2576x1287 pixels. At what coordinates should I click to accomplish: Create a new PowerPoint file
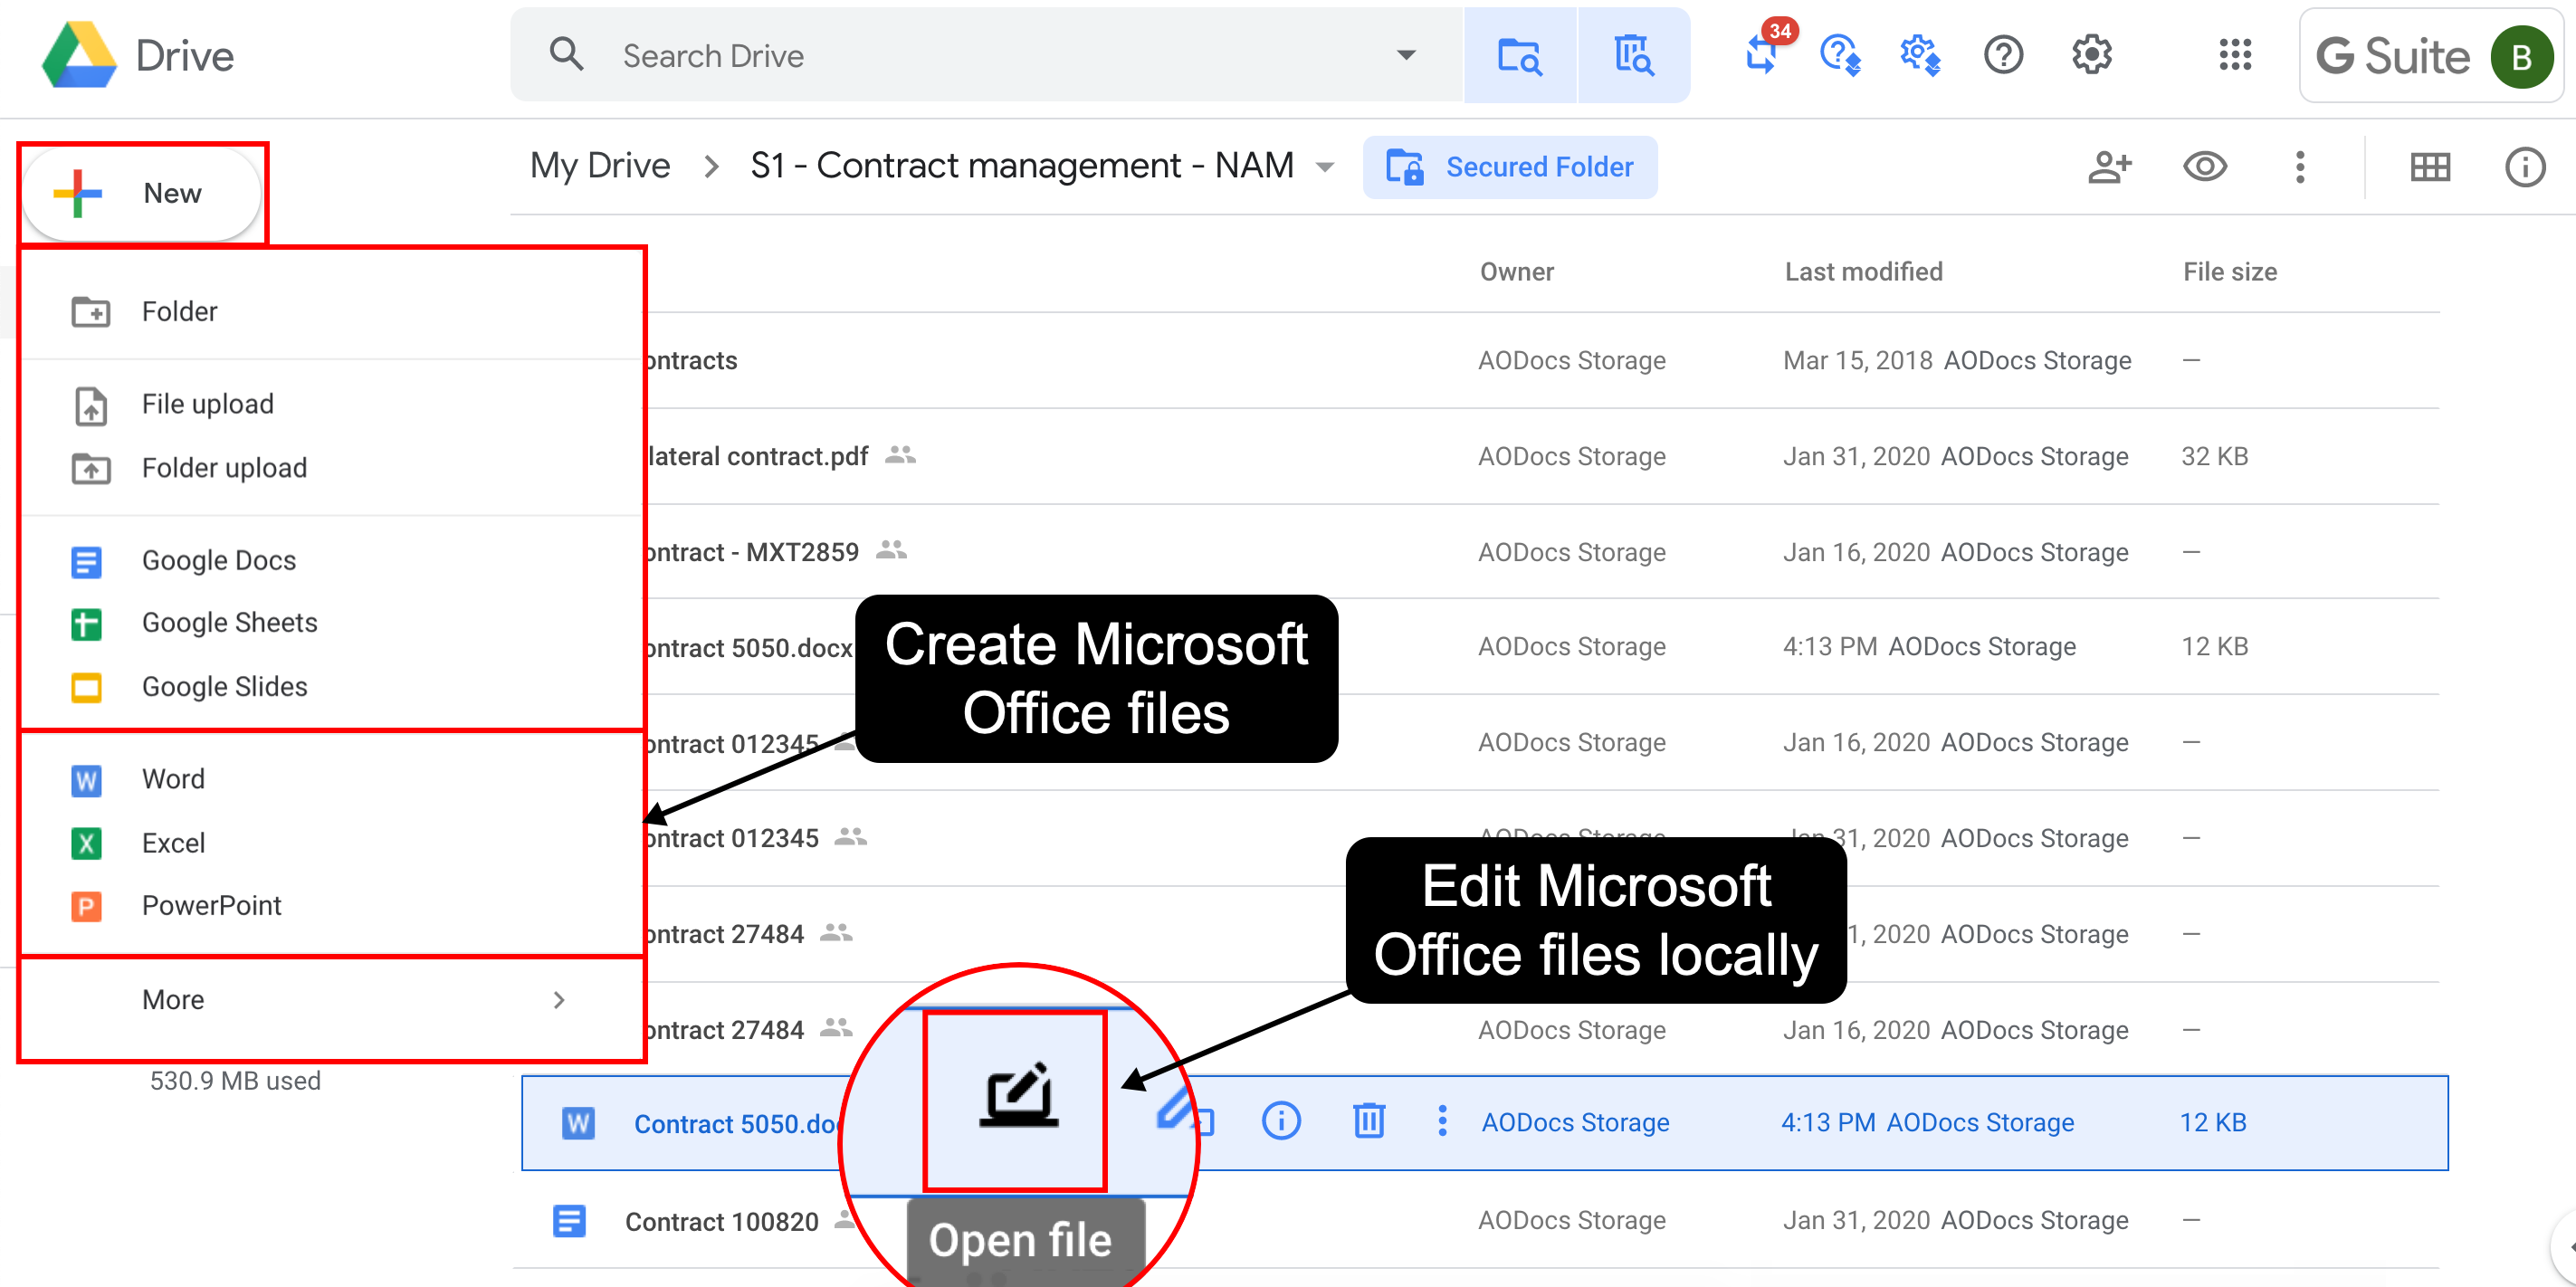pos(331,906)
